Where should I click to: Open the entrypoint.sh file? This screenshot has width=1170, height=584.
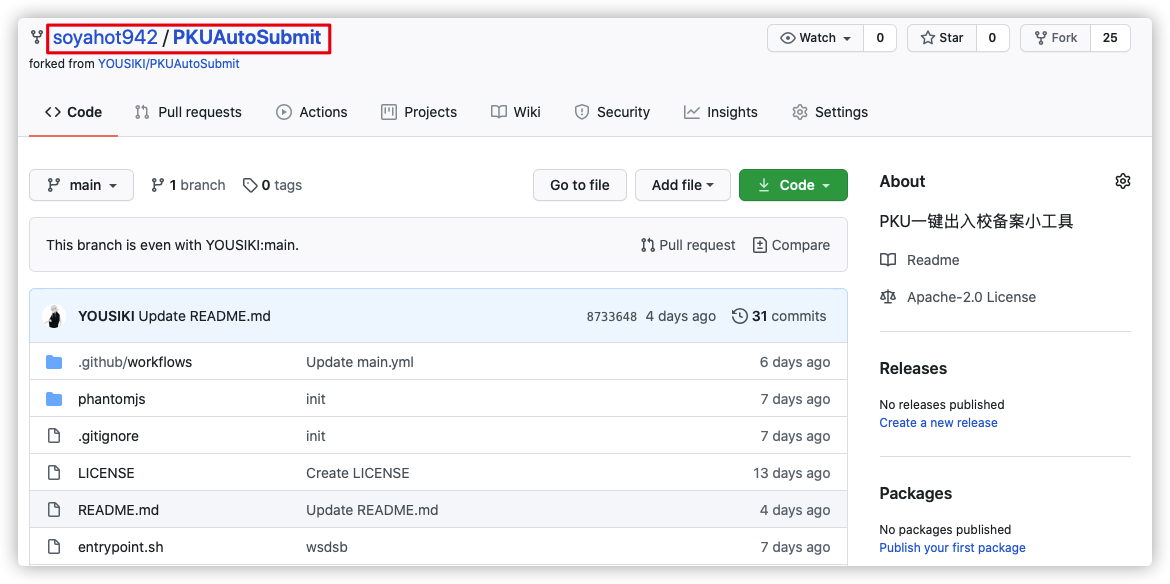(121, 547)
